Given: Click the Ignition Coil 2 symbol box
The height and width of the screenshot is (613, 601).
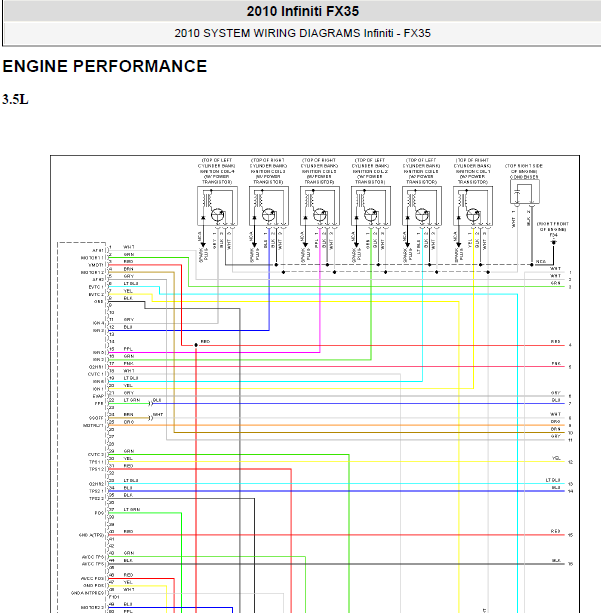Looking at the screenshot, I should click(x=371, y=206).
